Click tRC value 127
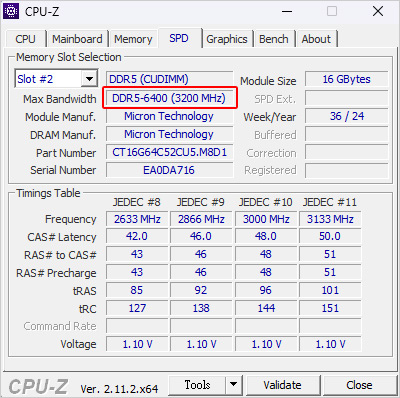The image size is (400, 398). coord(137,308)
